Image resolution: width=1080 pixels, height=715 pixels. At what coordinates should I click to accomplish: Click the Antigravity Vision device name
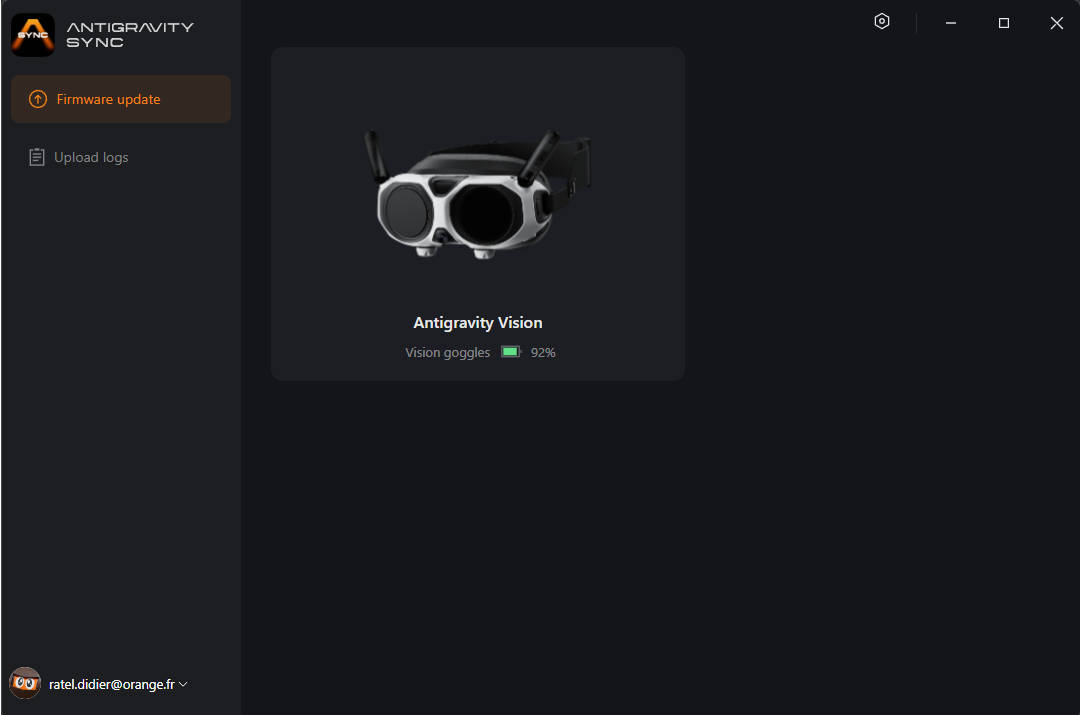click(x=477, y=322)
